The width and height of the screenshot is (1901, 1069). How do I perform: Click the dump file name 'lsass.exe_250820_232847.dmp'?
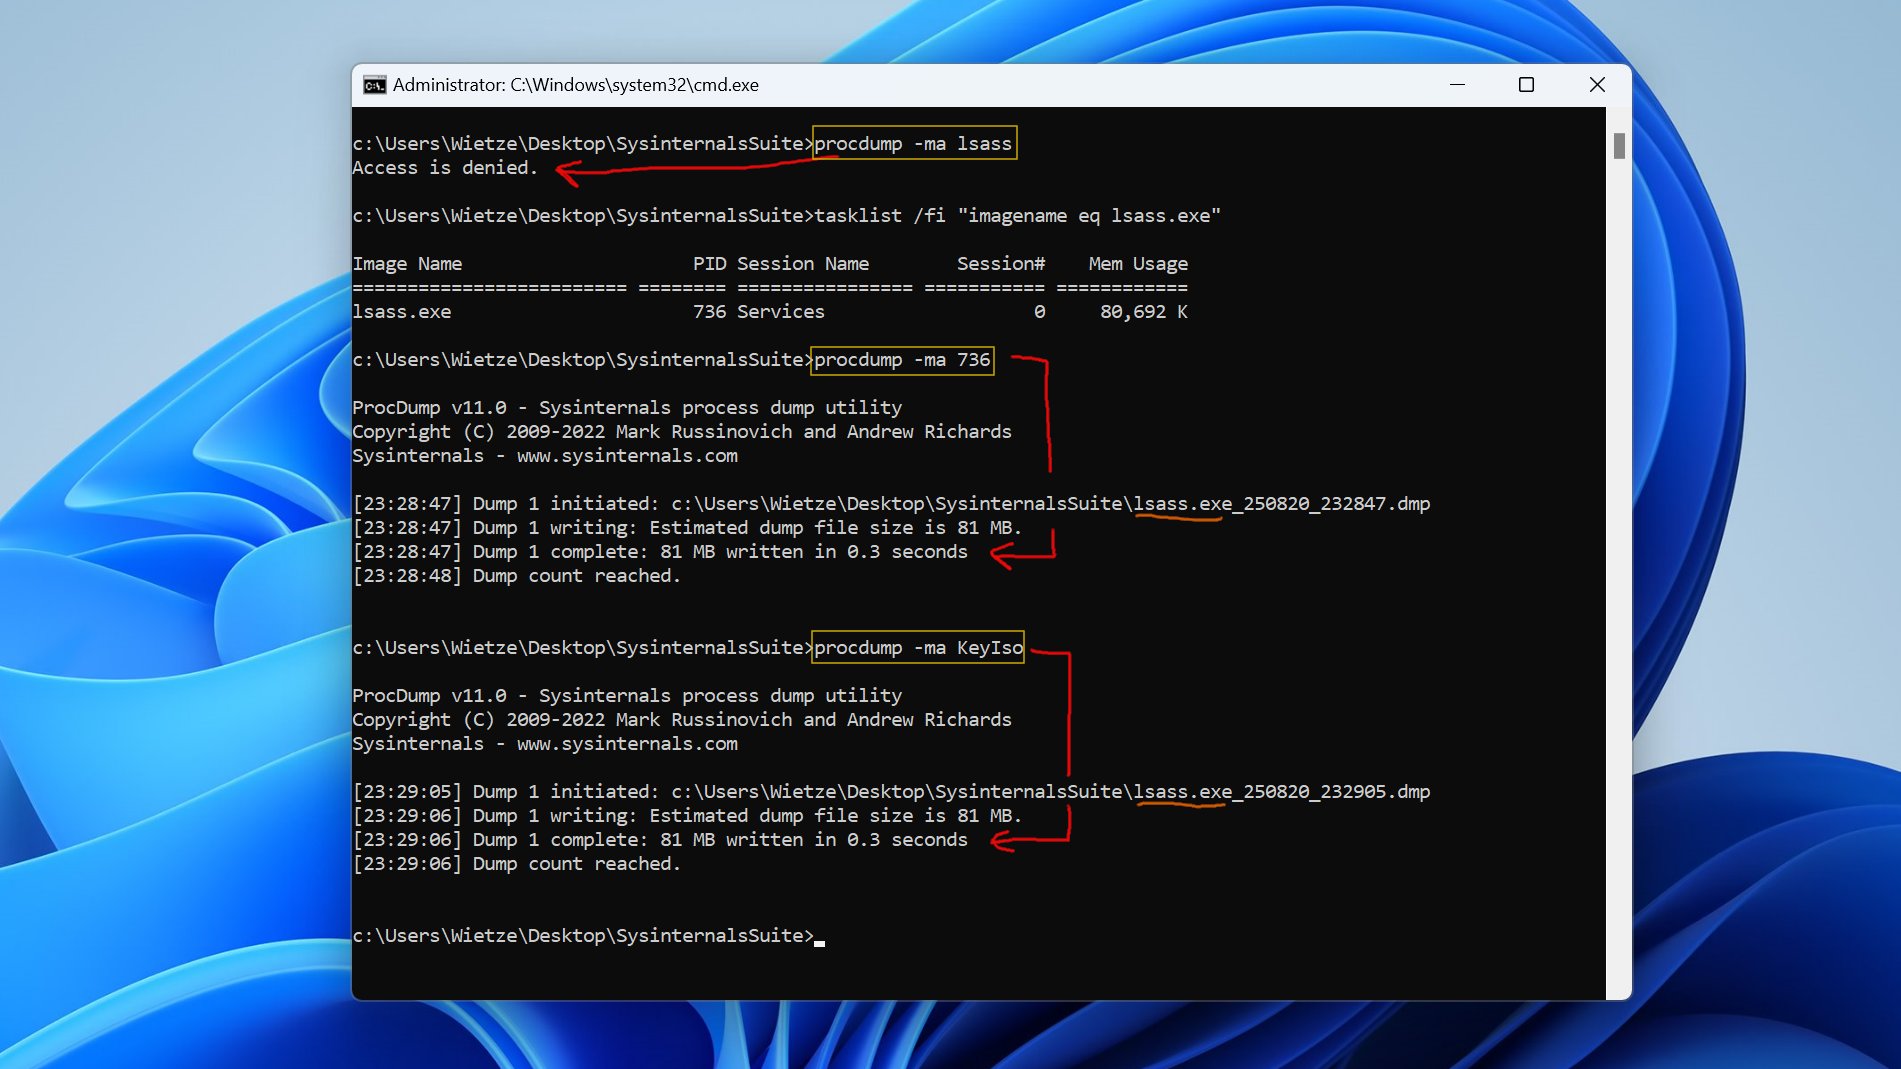(1282, 503)
